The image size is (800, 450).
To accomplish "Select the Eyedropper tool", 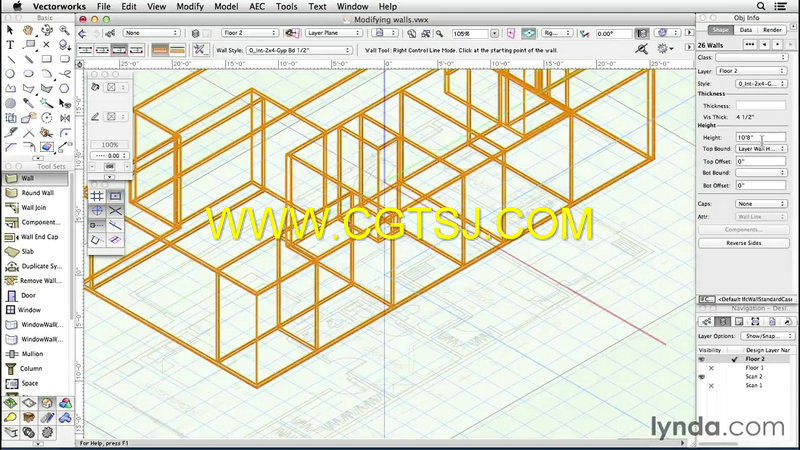I will 28,104.
